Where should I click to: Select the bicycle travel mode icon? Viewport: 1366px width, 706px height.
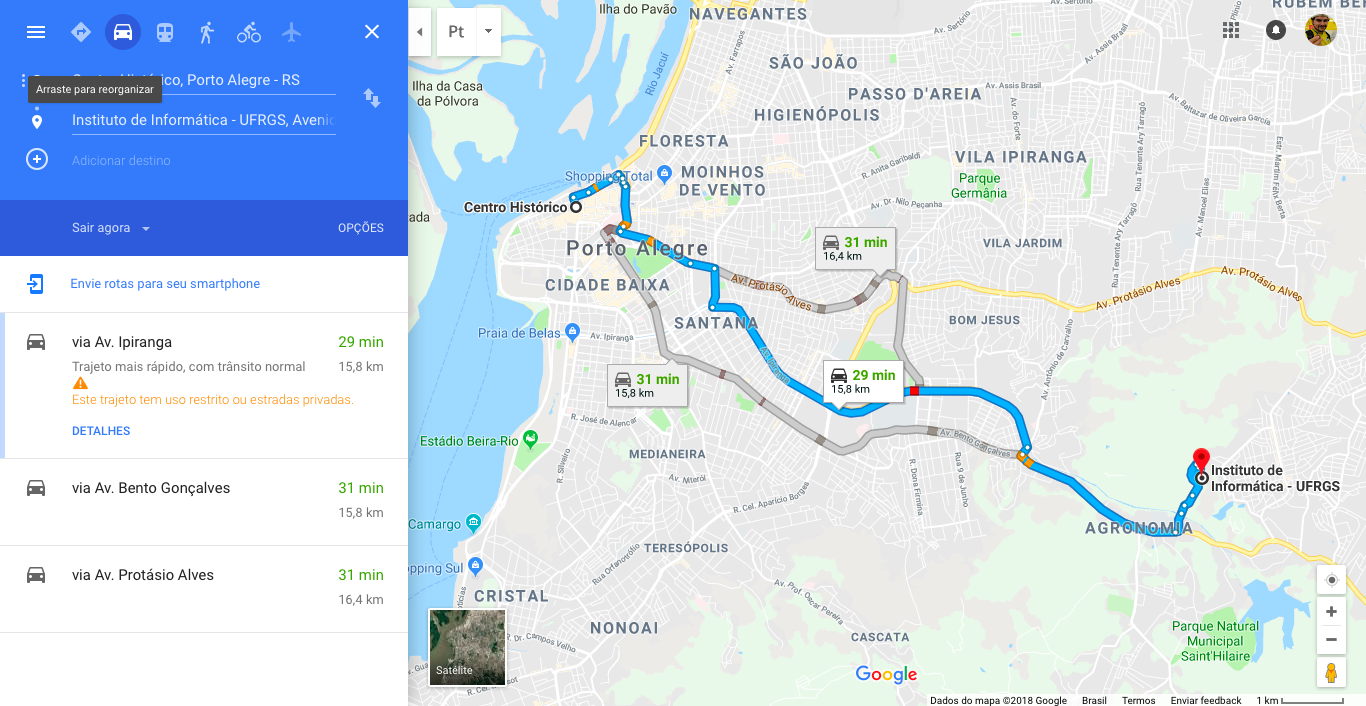[249, 32]
